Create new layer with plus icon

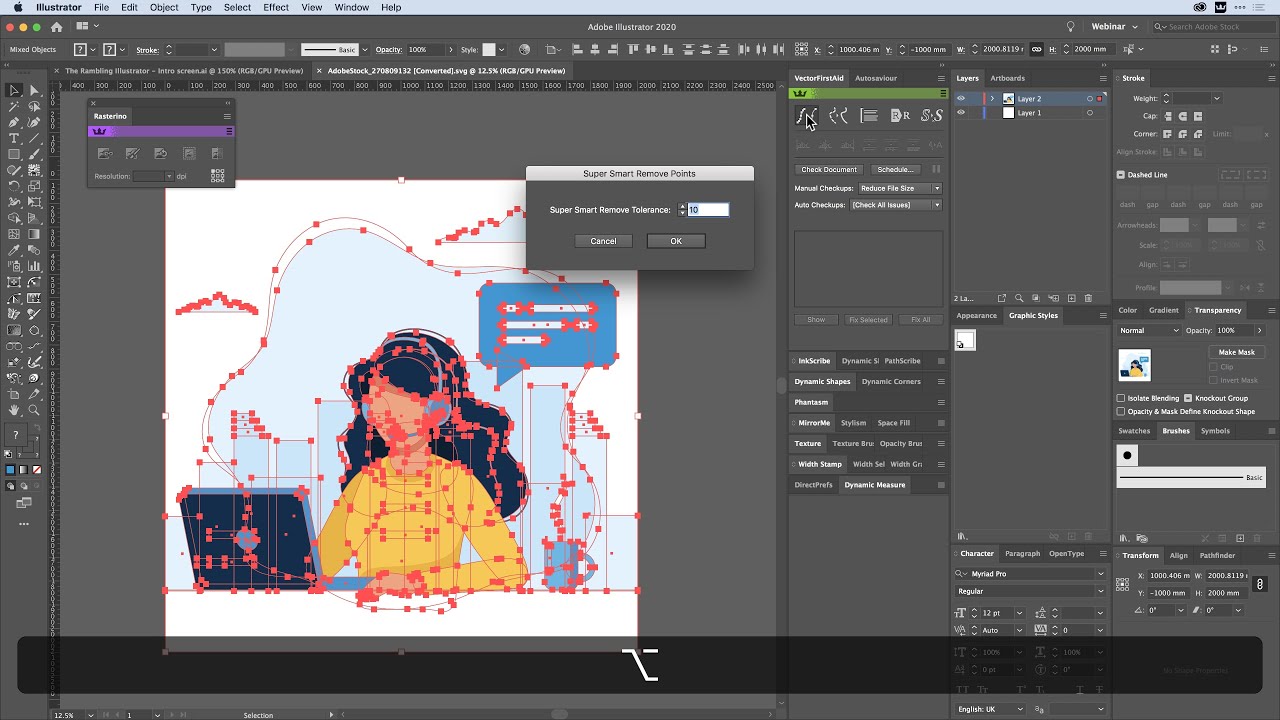pos(1072,298)
